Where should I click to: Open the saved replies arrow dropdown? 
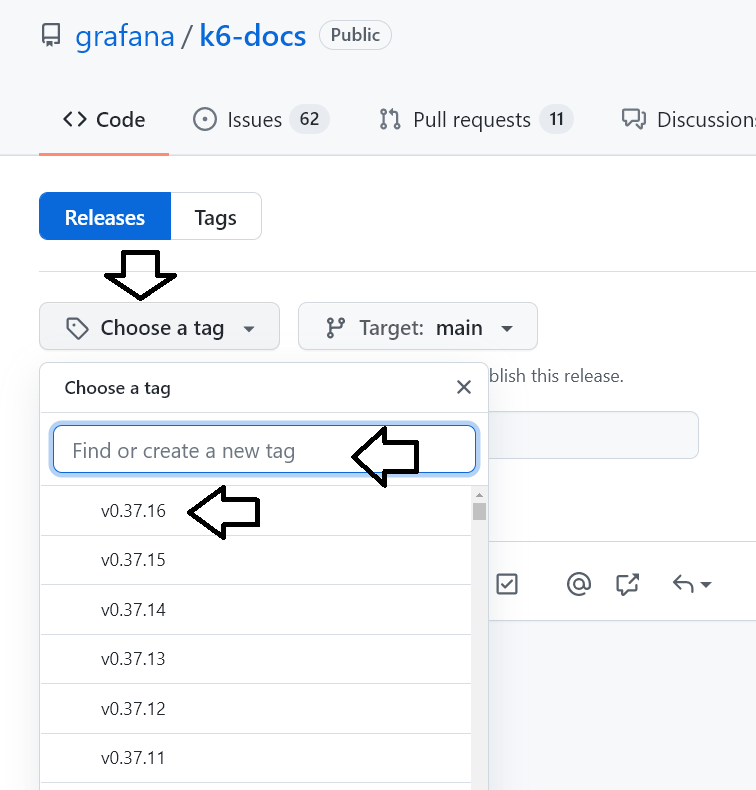692,584
